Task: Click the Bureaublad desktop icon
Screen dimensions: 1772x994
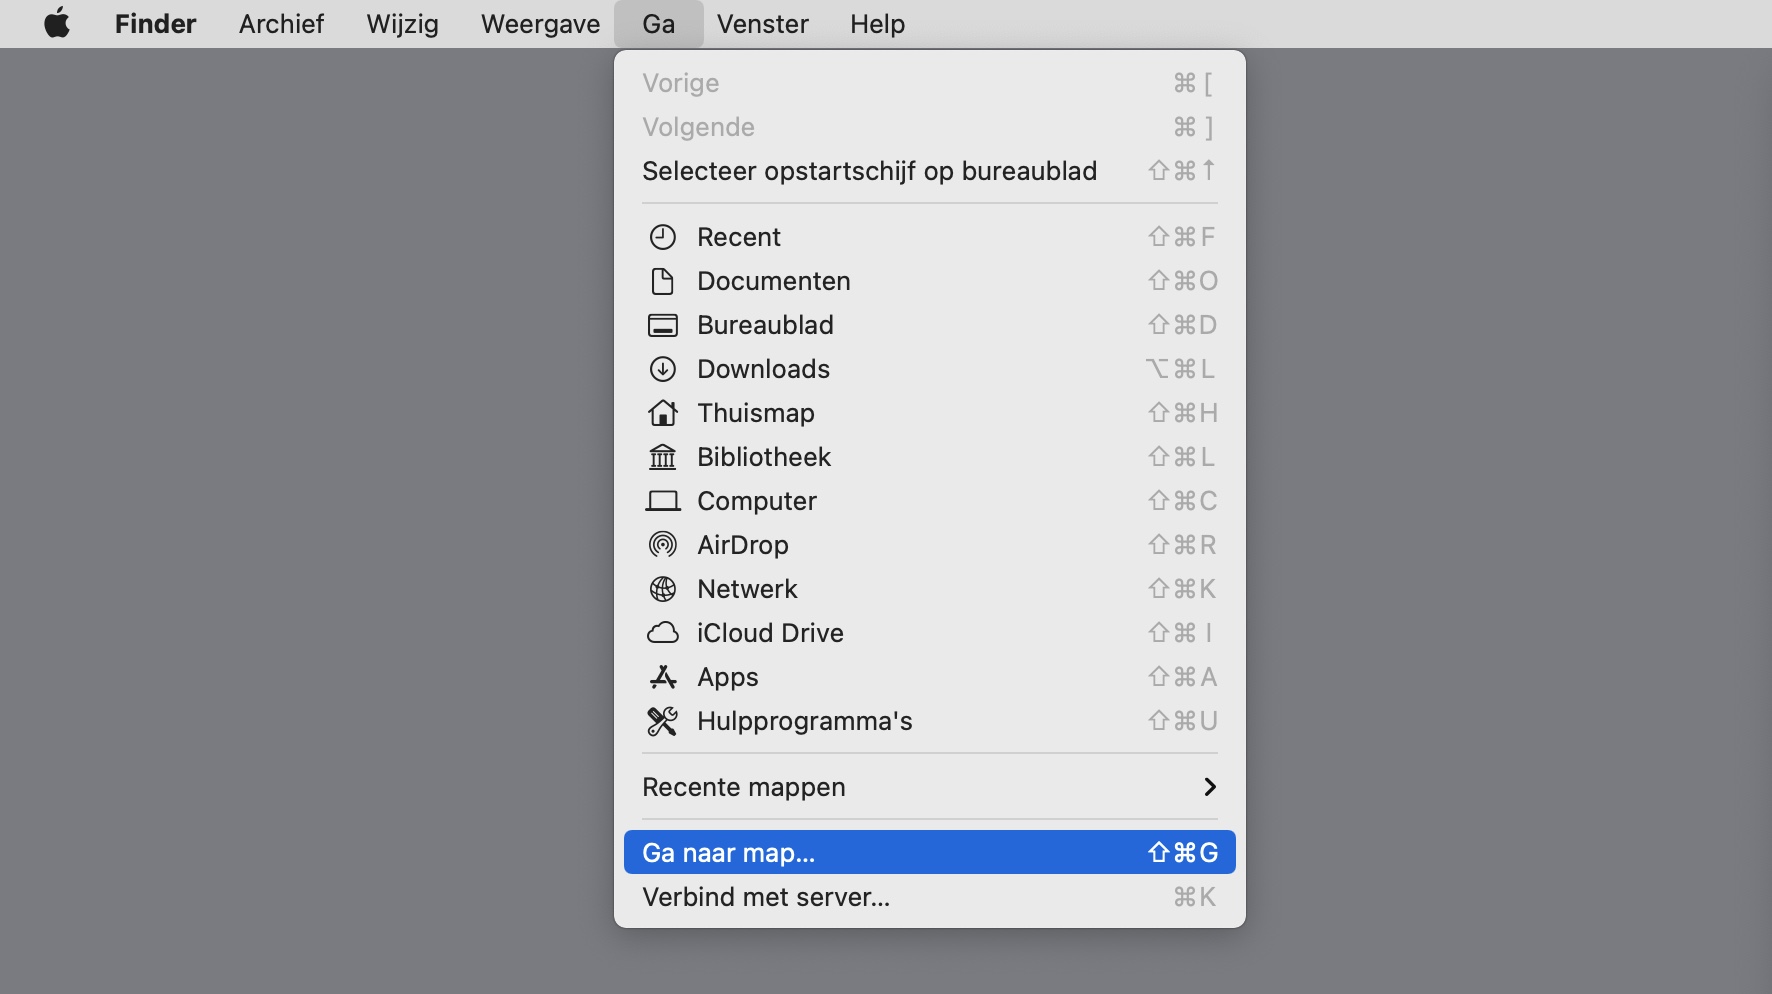Action: (x=663, y=325)
